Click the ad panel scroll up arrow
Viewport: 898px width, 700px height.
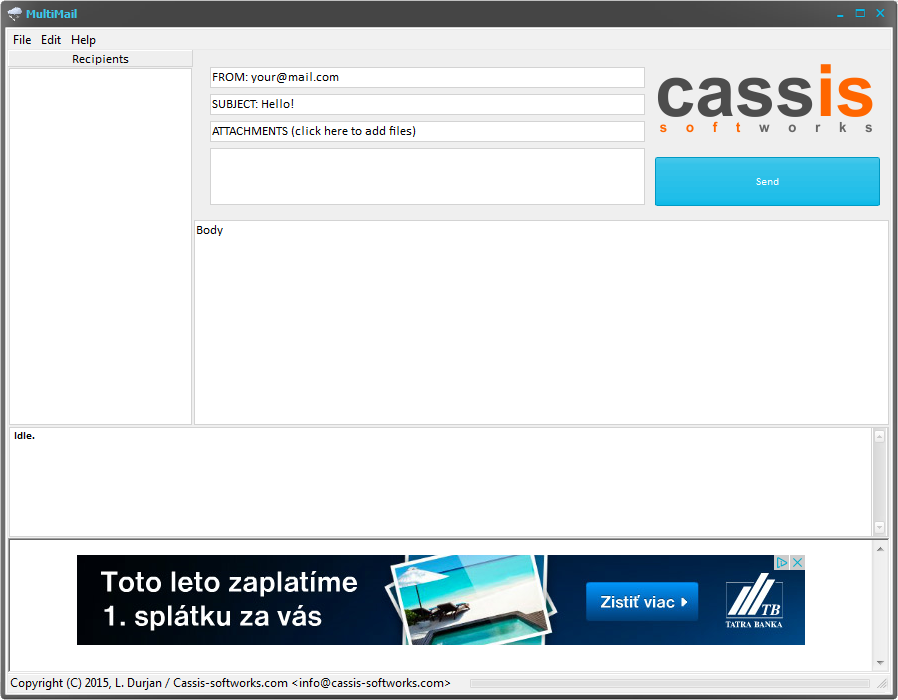click(880, 549)
